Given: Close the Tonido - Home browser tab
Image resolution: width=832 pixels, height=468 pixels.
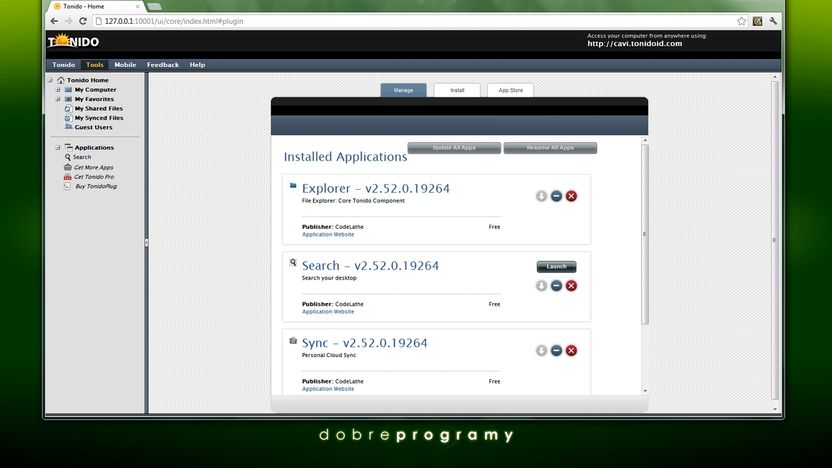Looking at the screenshot, I should [137, 6].
